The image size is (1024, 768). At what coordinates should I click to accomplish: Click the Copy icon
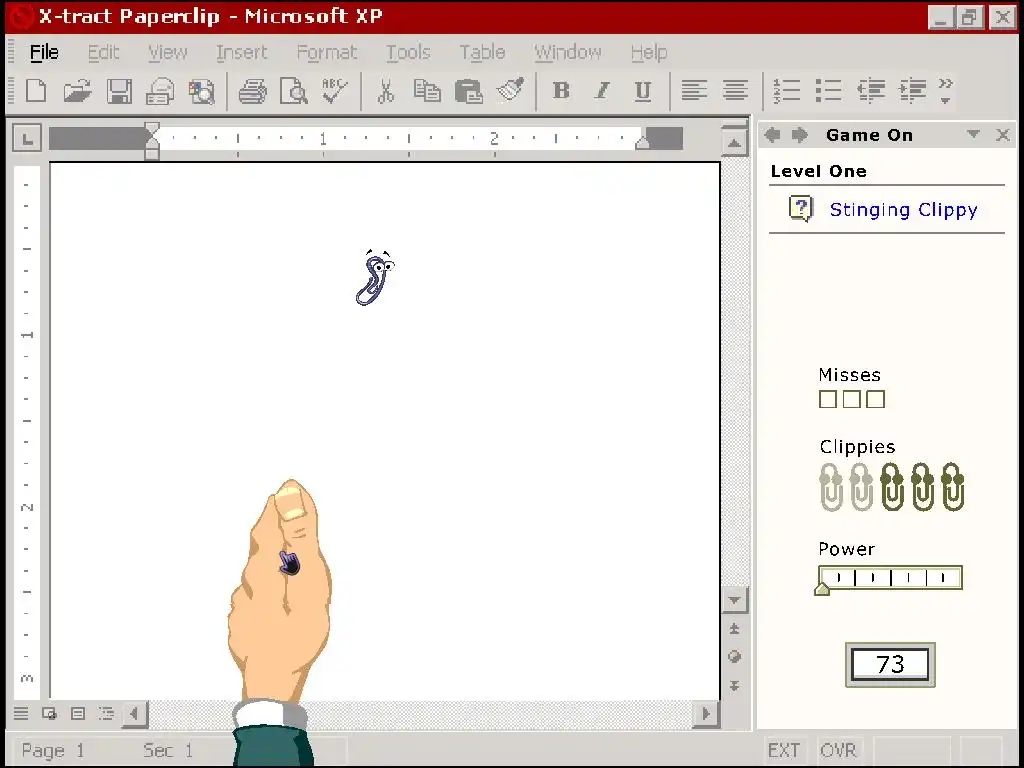[427, 91]
